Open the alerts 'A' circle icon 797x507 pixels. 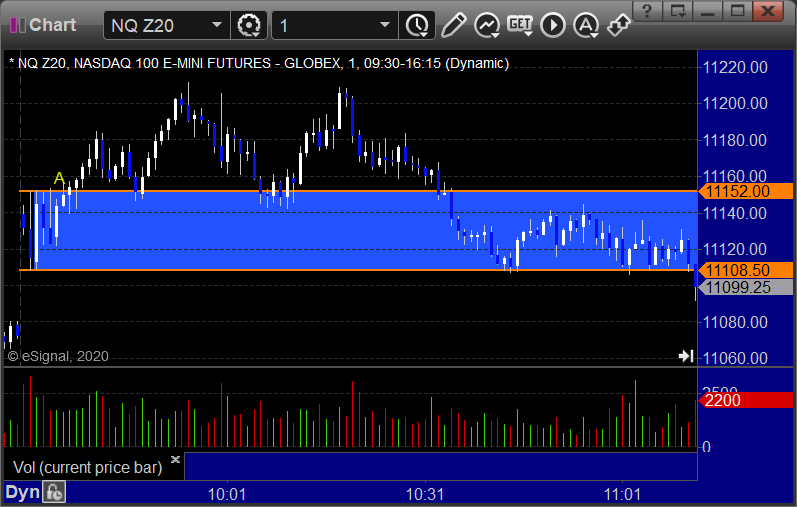click(586, 25)
